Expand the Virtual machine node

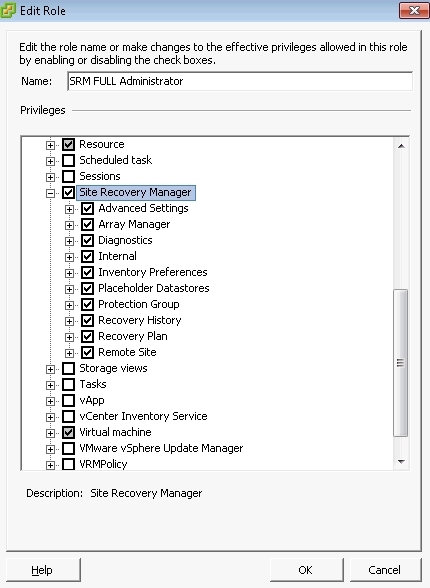[x=50, y=433]
